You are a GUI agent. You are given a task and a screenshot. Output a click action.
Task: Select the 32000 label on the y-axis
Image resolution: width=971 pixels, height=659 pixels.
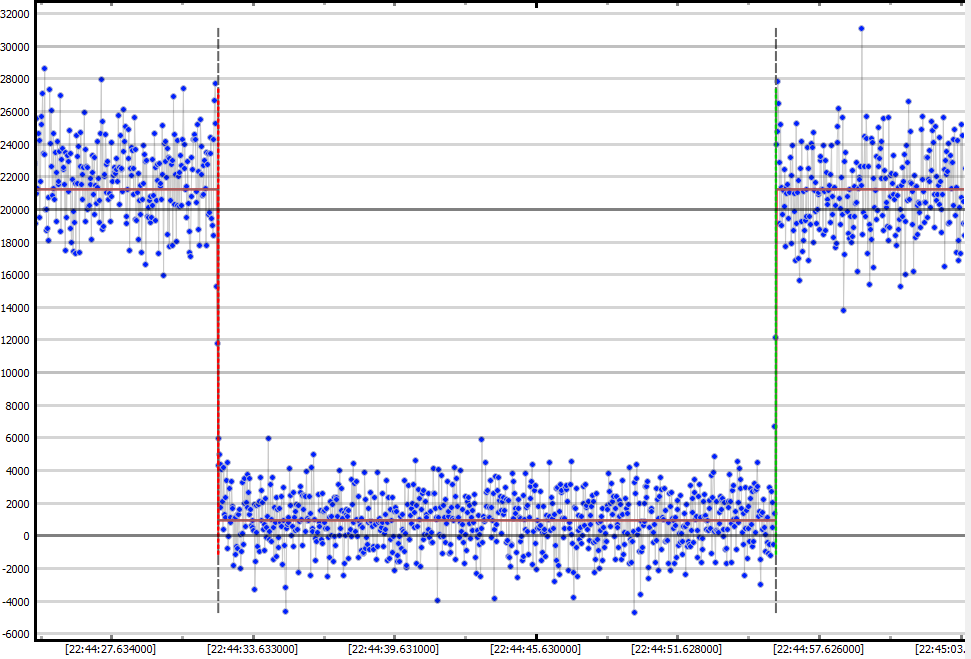[16, 14]
